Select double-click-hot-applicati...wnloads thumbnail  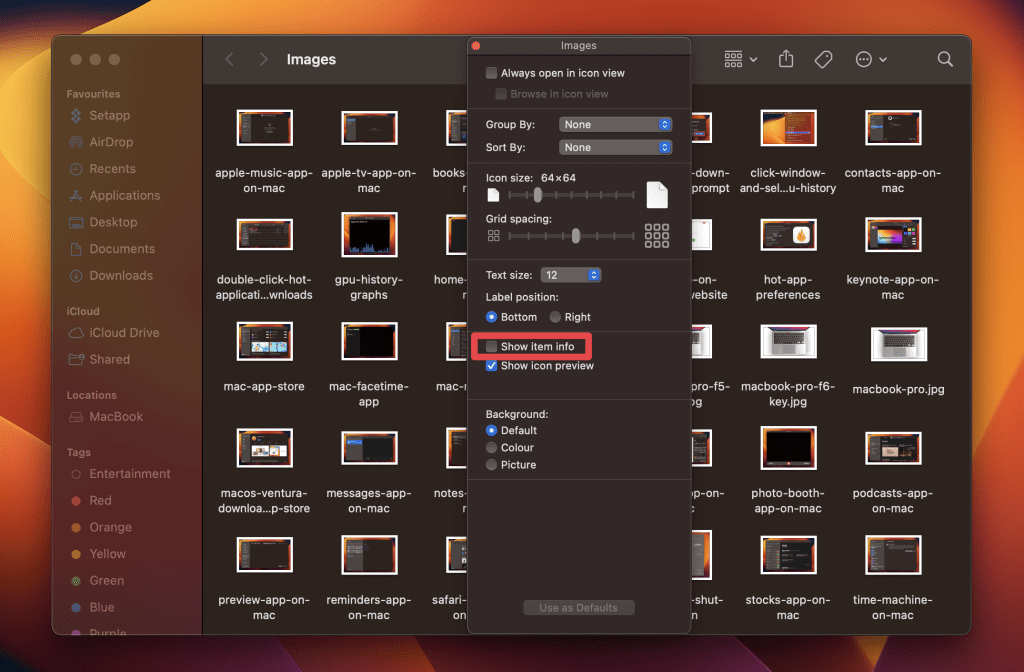(x=264, y=234)
